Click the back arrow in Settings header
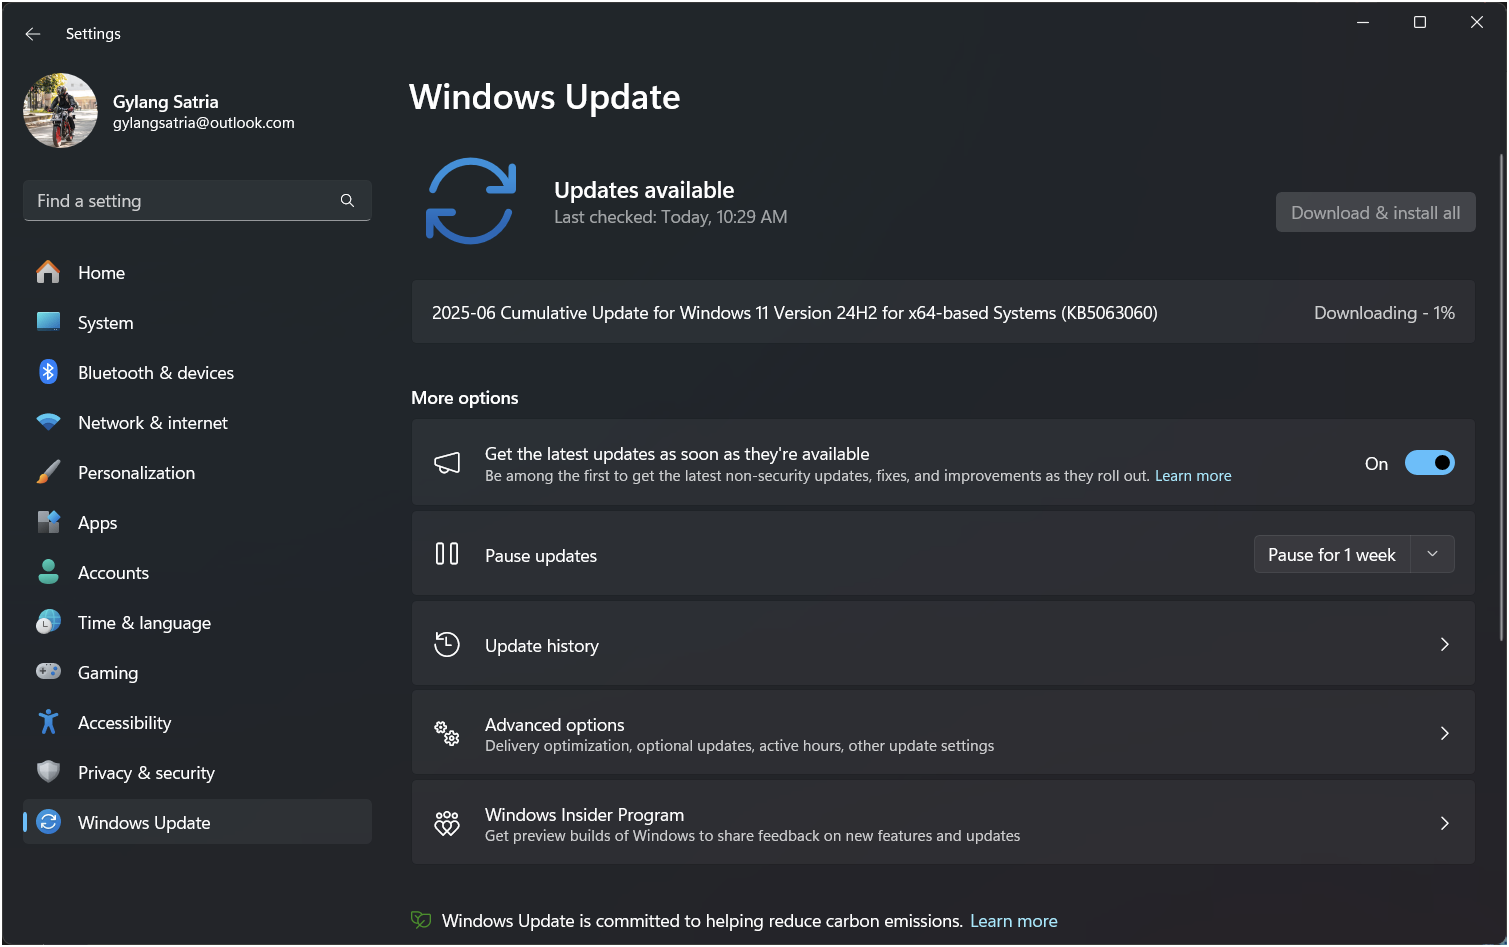Image resolution: width=1509 pixels, height=947 pixels. (33, 34)
